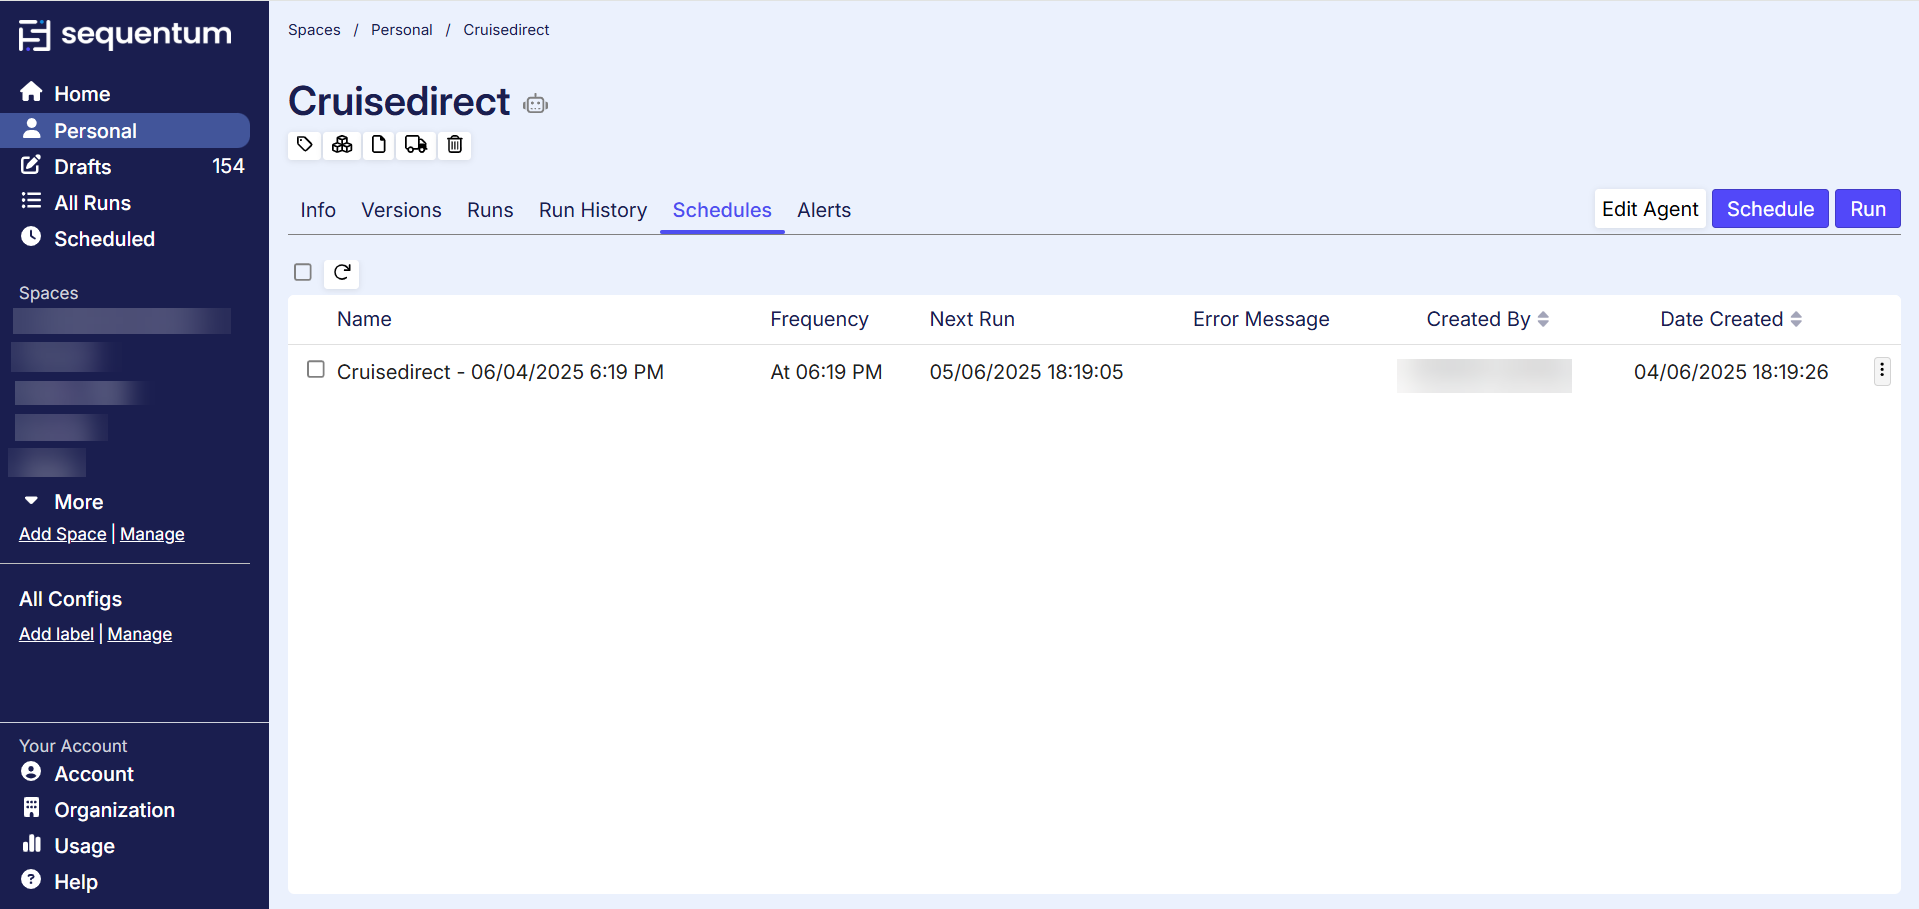
Task: Open the Versions tab
Action: (401, 210)
